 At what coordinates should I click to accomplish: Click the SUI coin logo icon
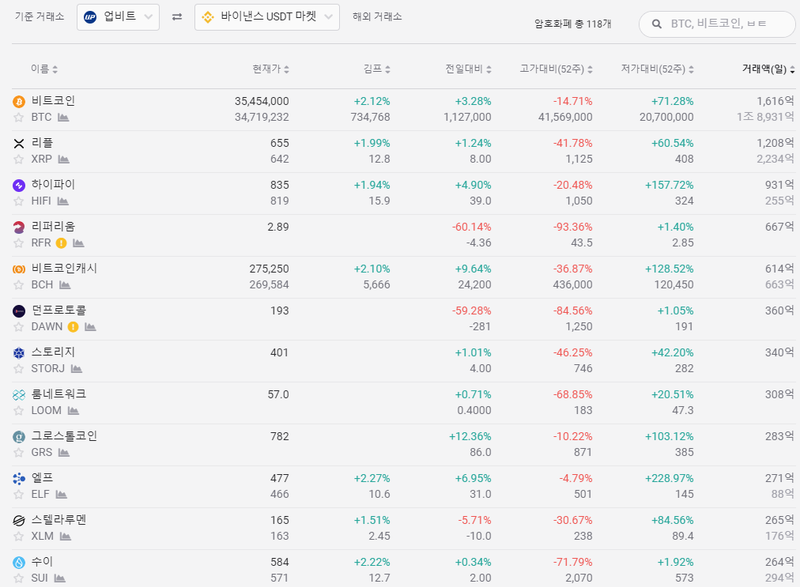(19, 562)
